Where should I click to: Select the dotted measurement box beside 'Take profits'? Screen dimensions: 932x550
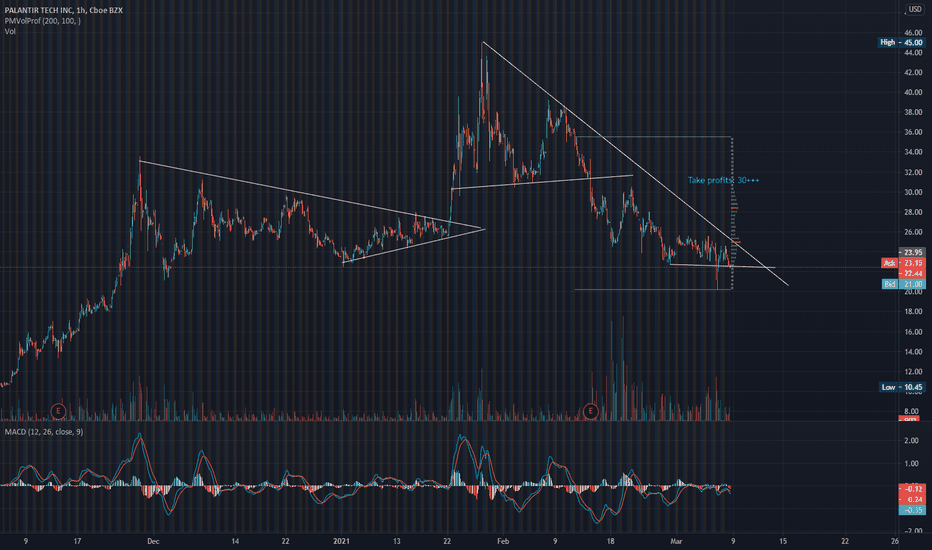(x=732, y=213)
